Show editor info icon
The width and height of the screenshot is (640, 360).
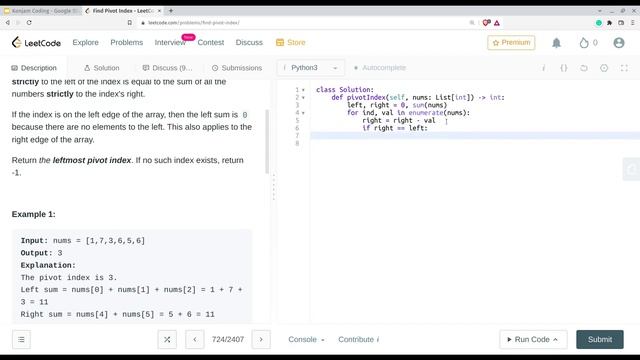(x=544, y=68)
